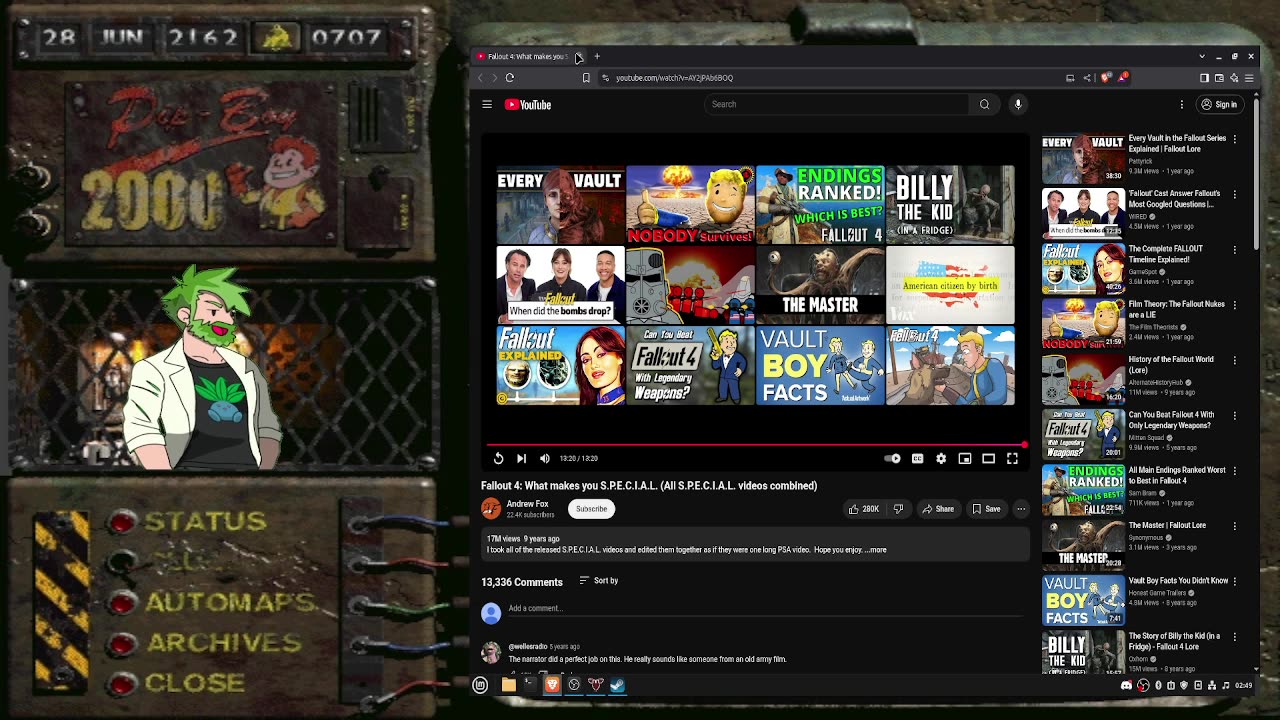The image size is (1280, 720).
Task: Switch to theater mode
Action: coord(988,458)
